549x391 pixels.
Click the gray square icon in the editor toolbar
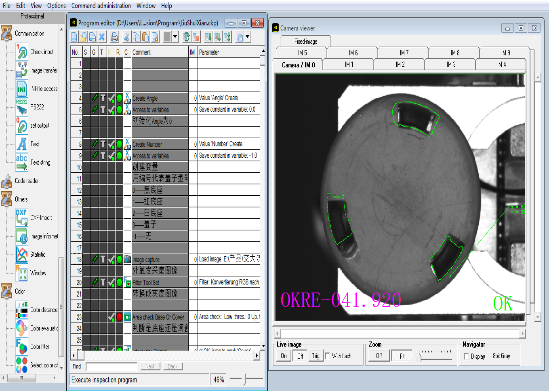tap(167, 36)
